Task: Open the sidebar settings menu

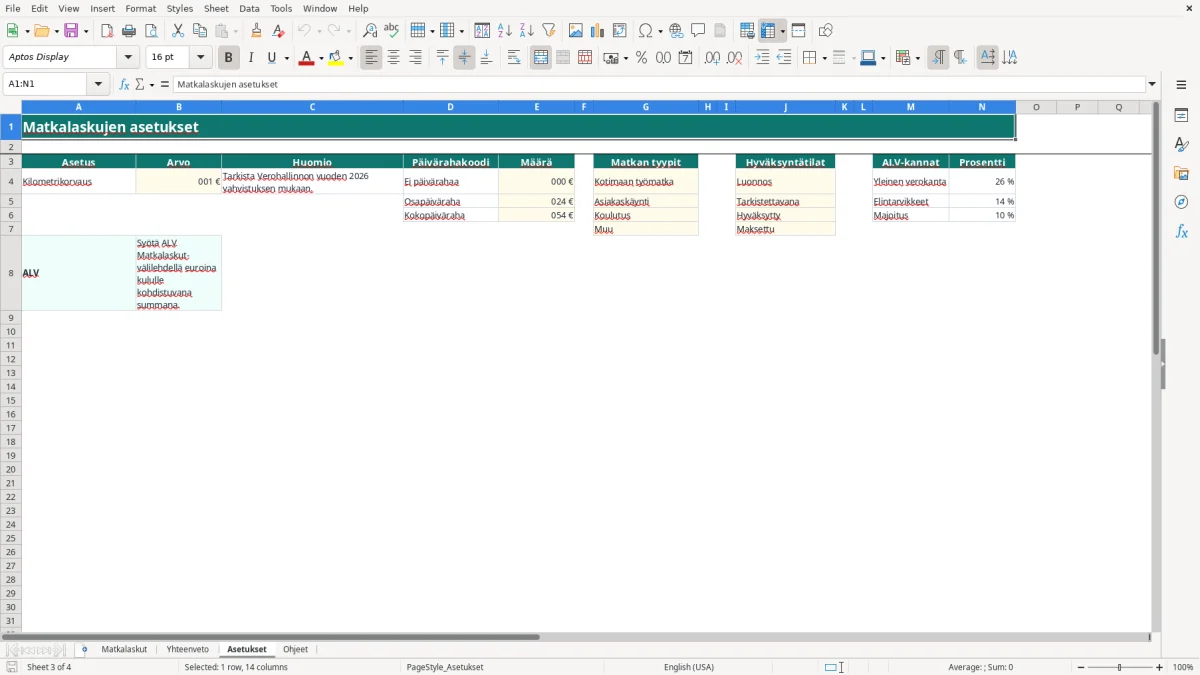Action: click(x=1181, y=84)
